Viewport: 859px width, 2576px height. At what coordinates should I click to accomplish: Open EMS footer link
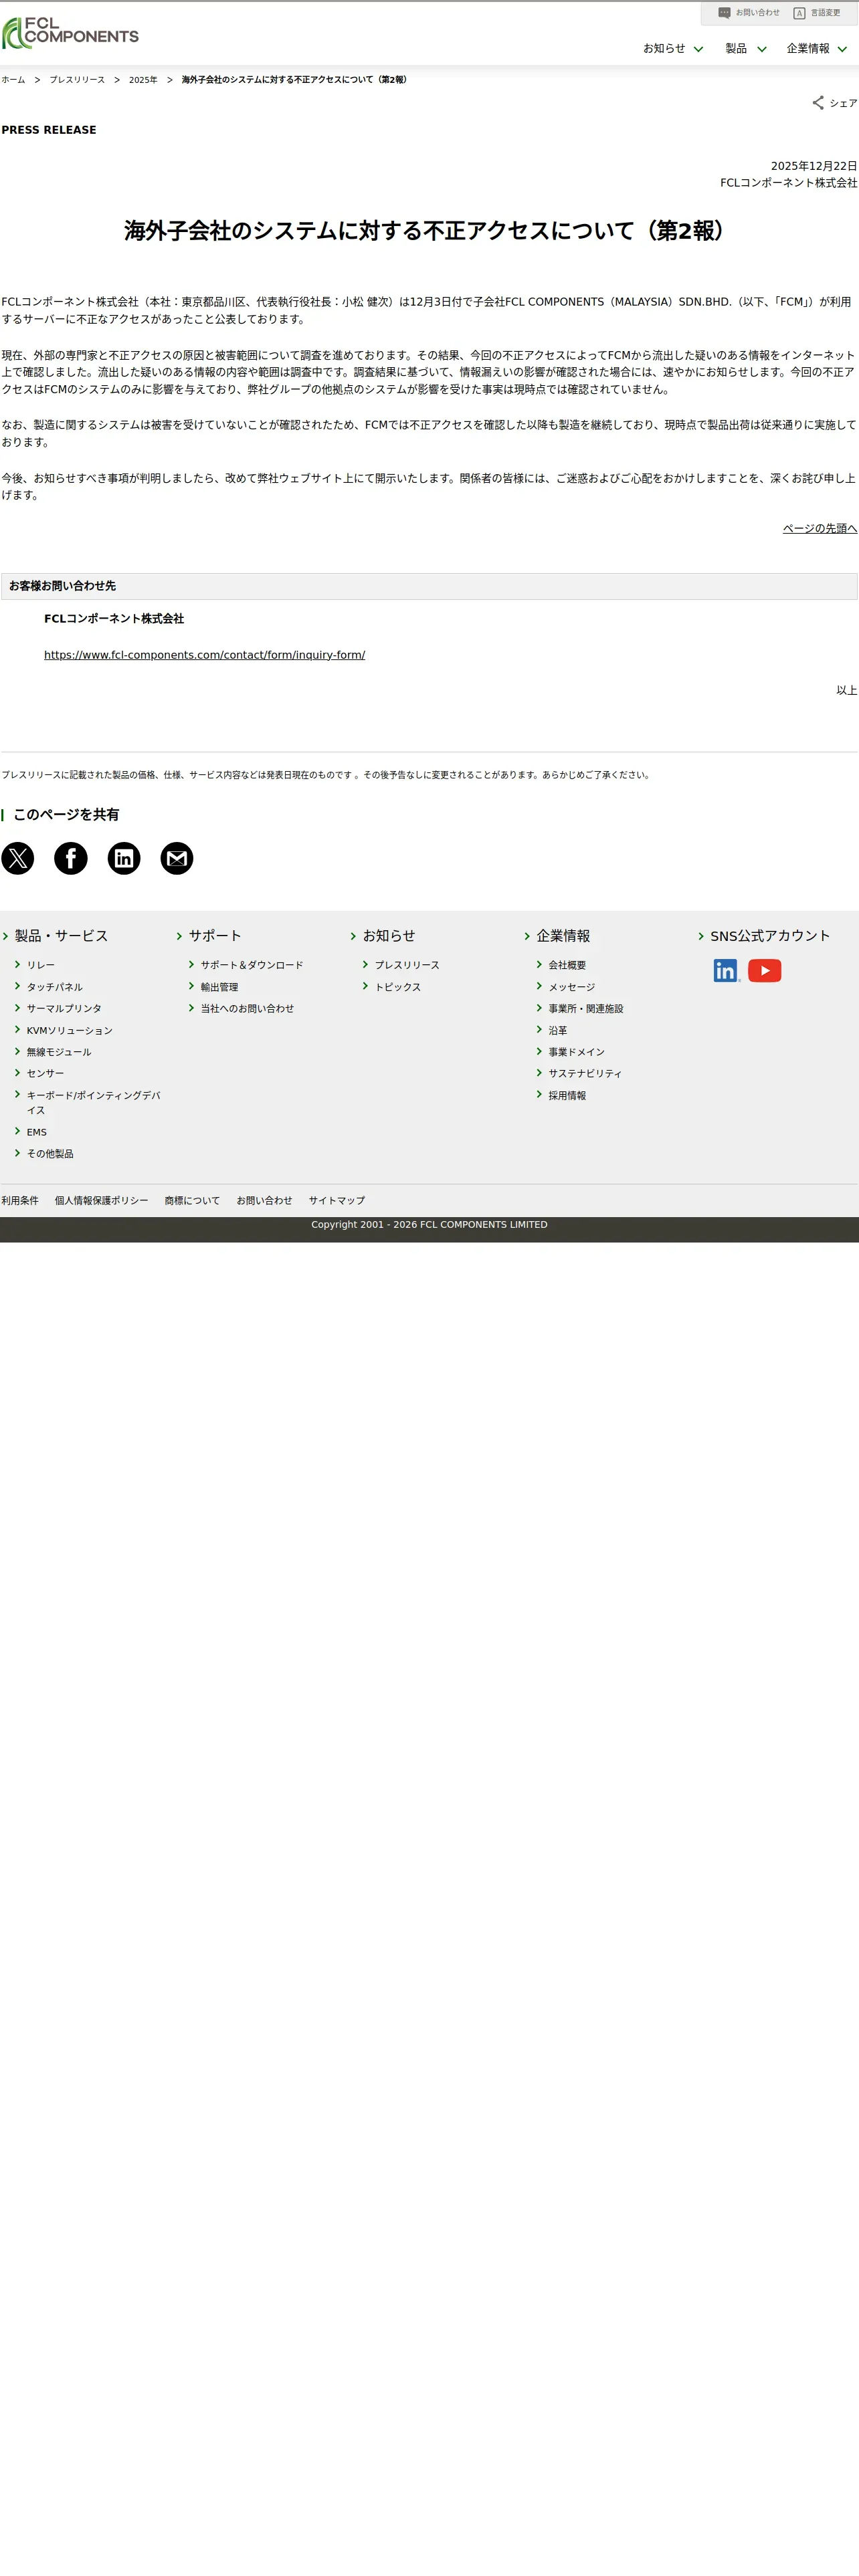(36, 1132)
